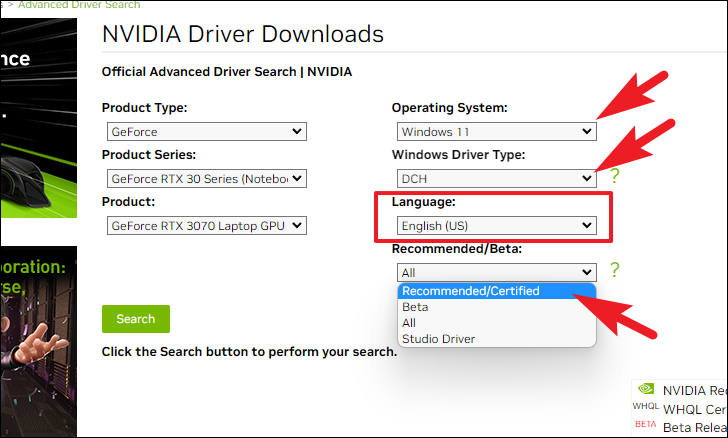Click the 'Click the Search button to perform your search.' text
This screenshot has height=438, width=728.
point(249,352)
